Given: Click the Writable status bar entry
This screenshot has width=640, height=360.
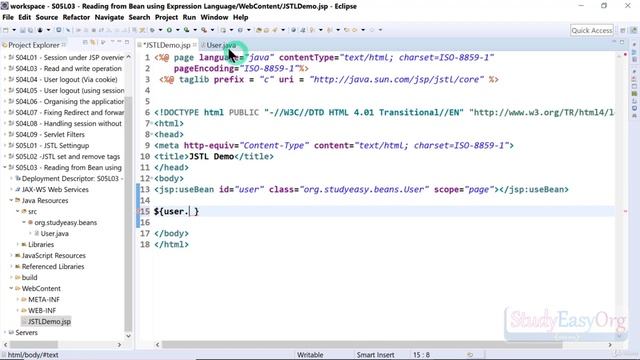Looking at the screenshot, I should tap(310, 355).
